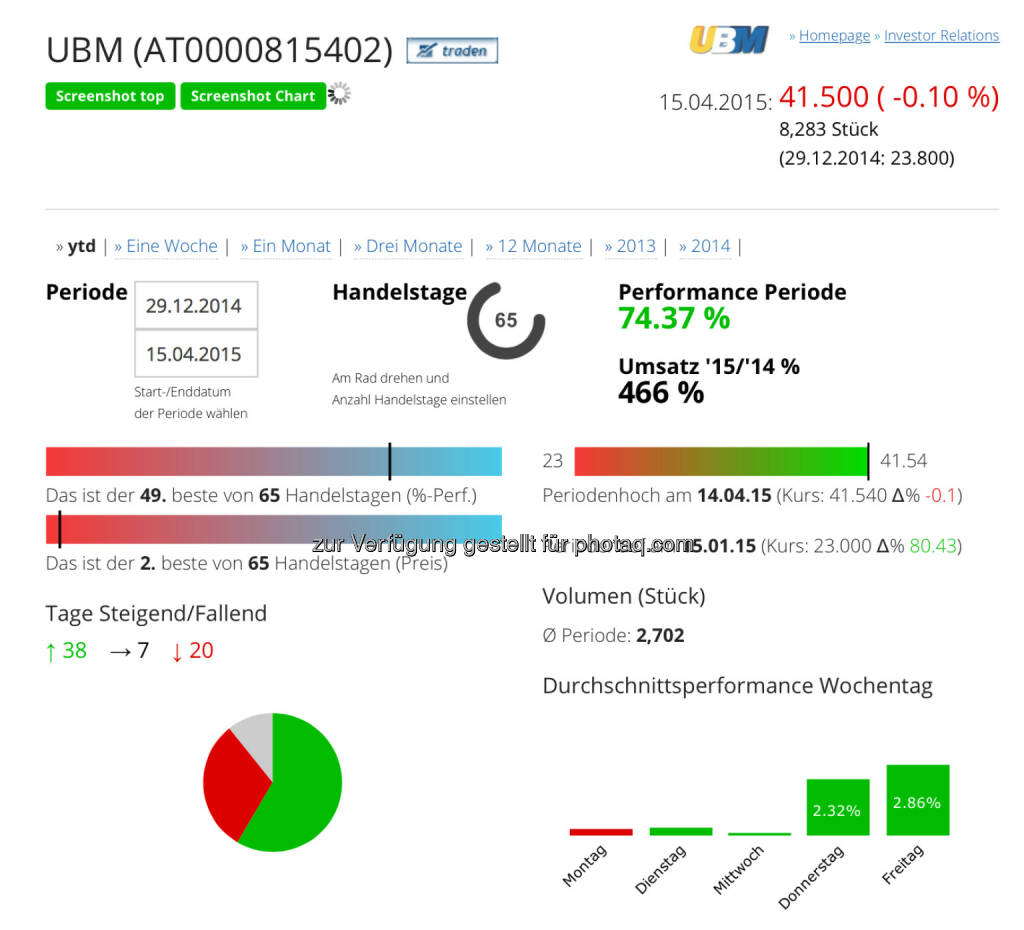Screen dimensions: 1024x930
Task: Open the Homepage link
Action: [x=834, y=35]
